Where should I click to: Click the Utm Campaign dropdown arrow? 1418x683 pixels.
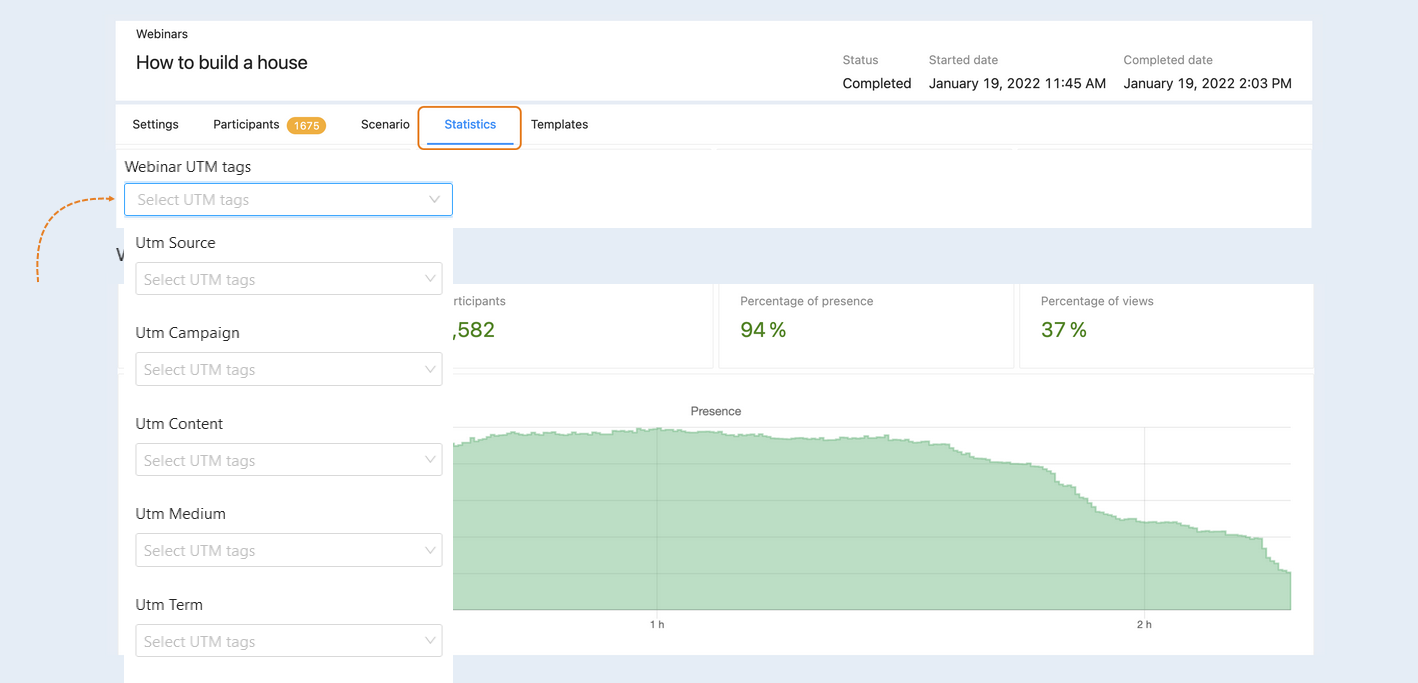point(430,369)
